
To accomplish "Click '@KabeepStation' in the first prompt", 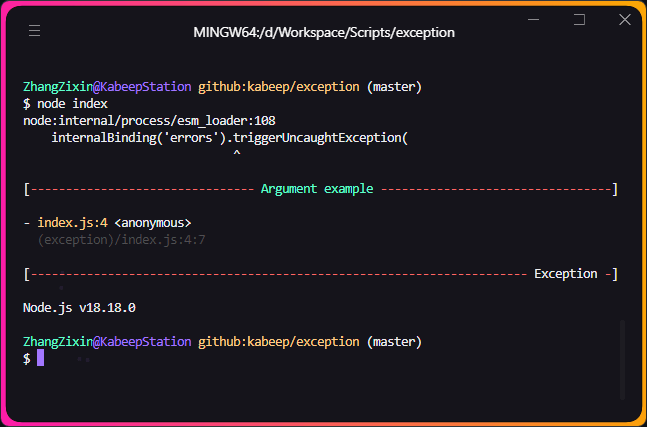I will click(142, 87).
